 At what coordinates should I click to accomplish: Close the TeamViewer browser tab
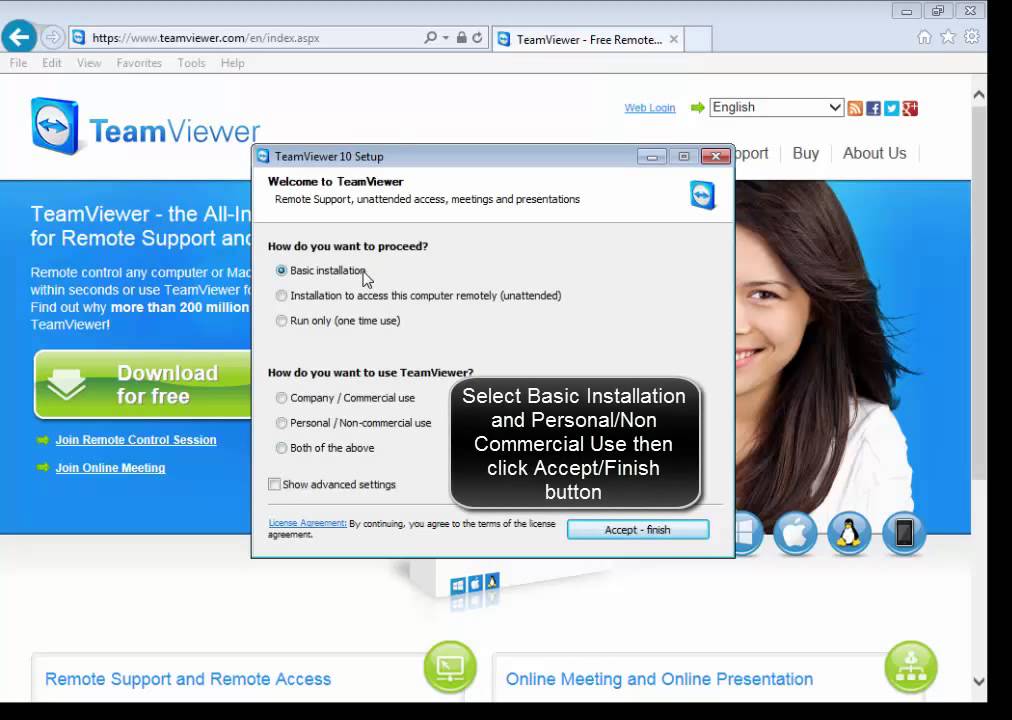pos(673,39)
